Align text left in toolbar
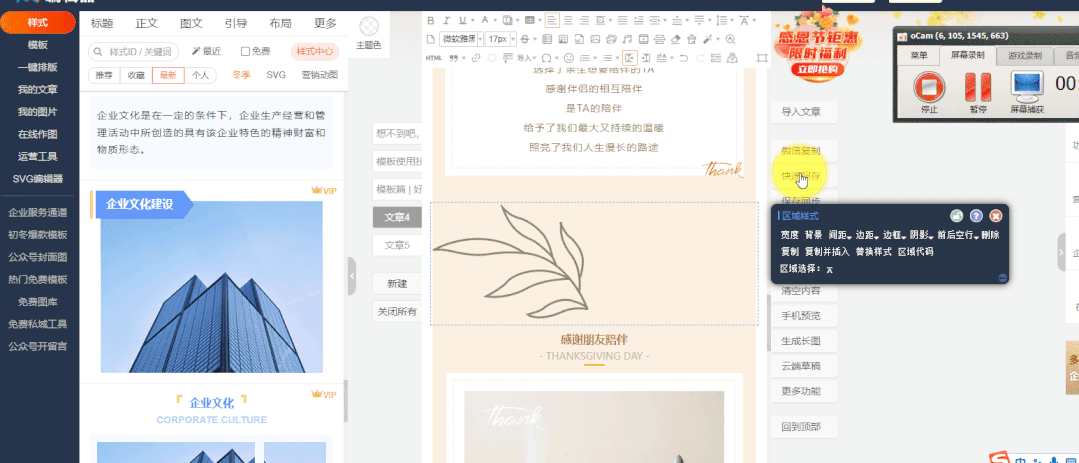 coord(552,20)
